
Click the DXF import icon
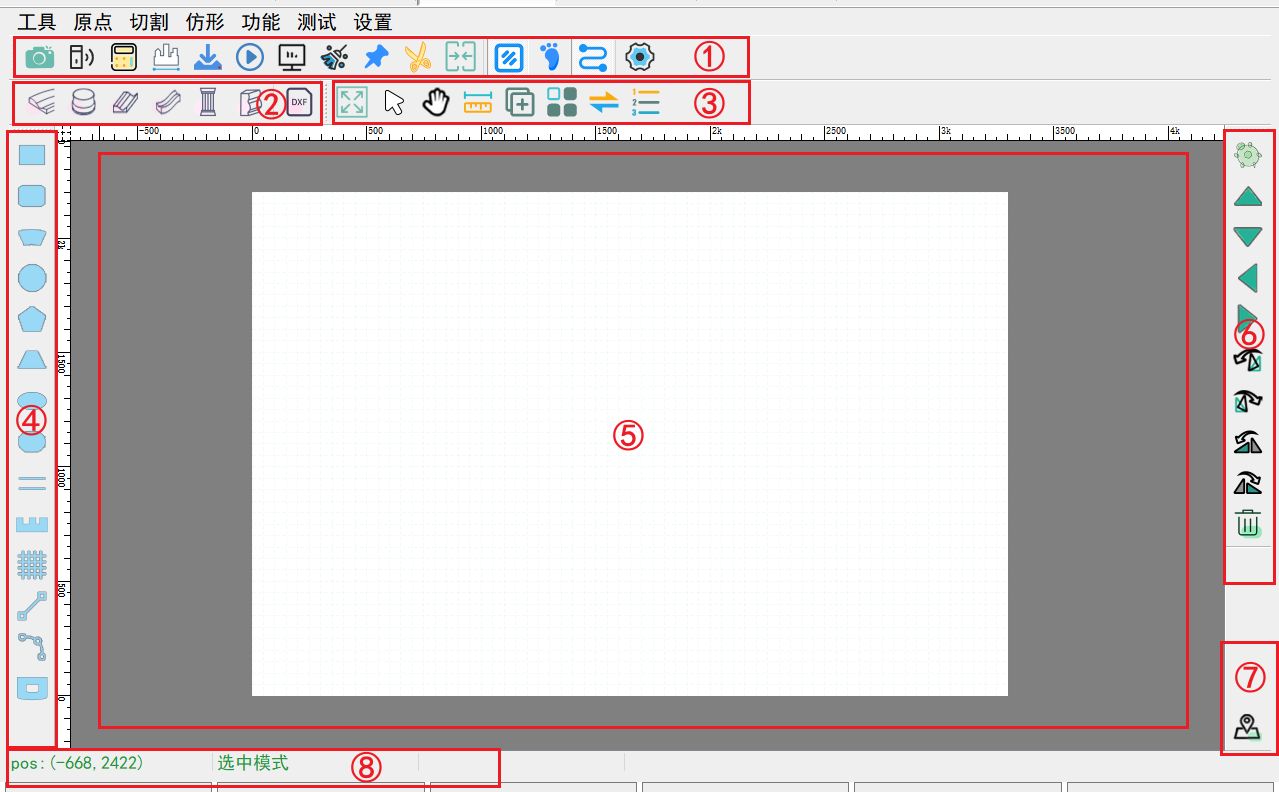(299, 102)
